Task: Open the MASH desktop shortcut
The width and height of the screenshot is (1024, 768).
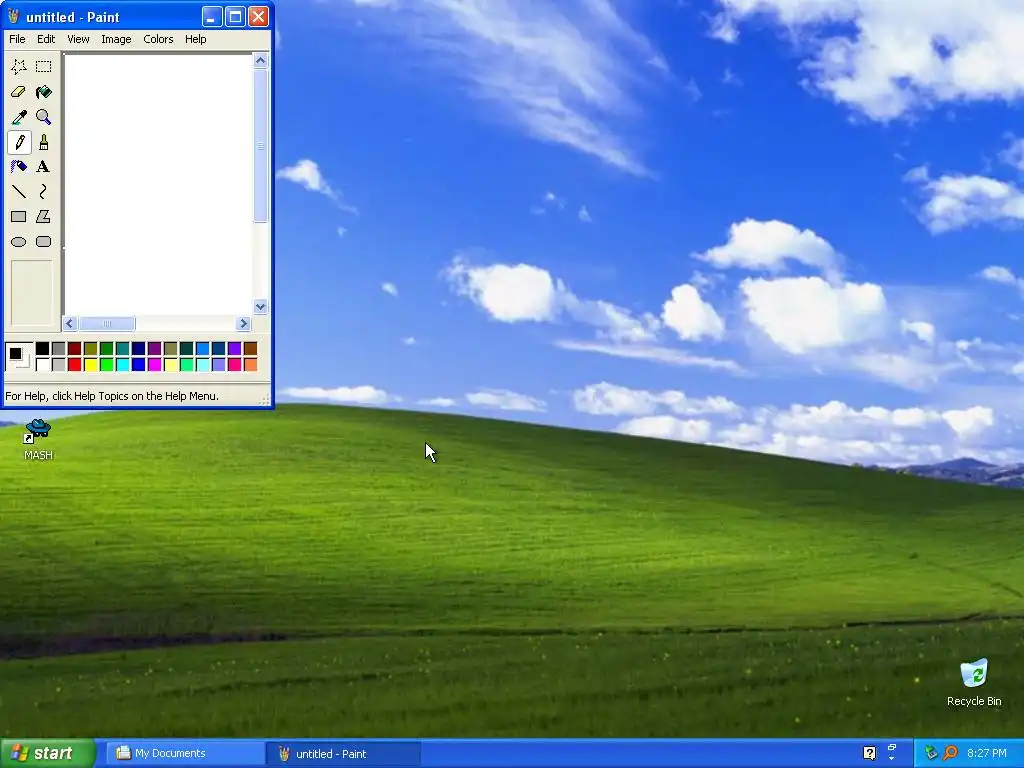Action: pyautogui.click(x=38, y=440)
